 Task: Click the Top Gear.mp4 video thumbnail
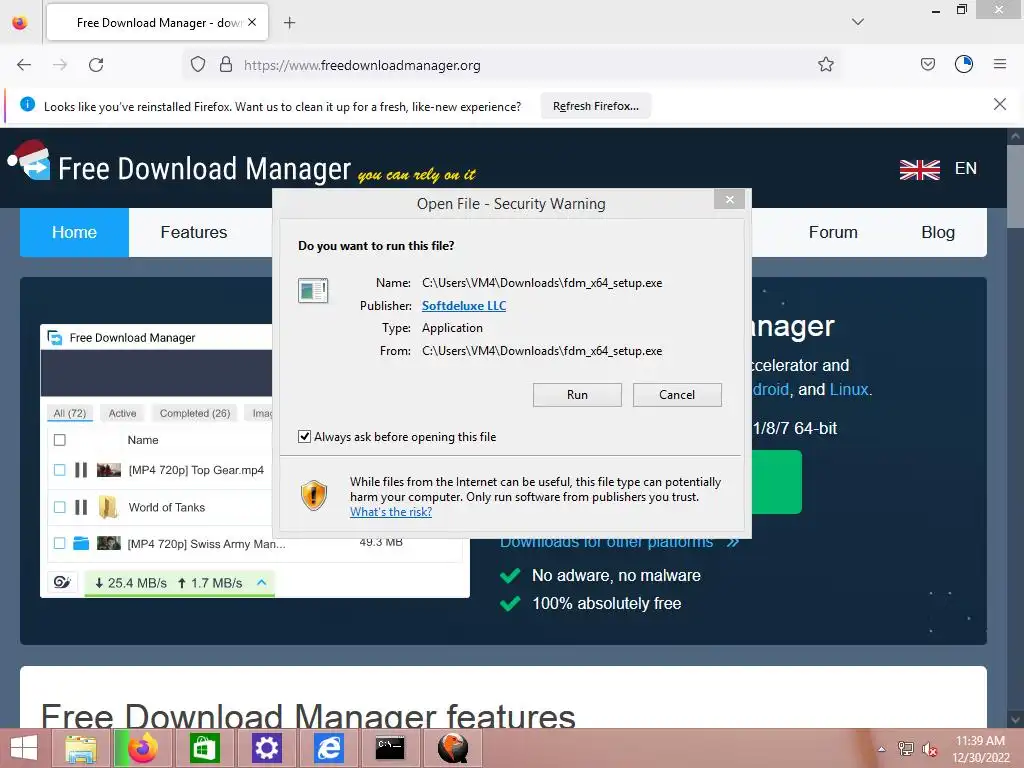coord(108,470)
